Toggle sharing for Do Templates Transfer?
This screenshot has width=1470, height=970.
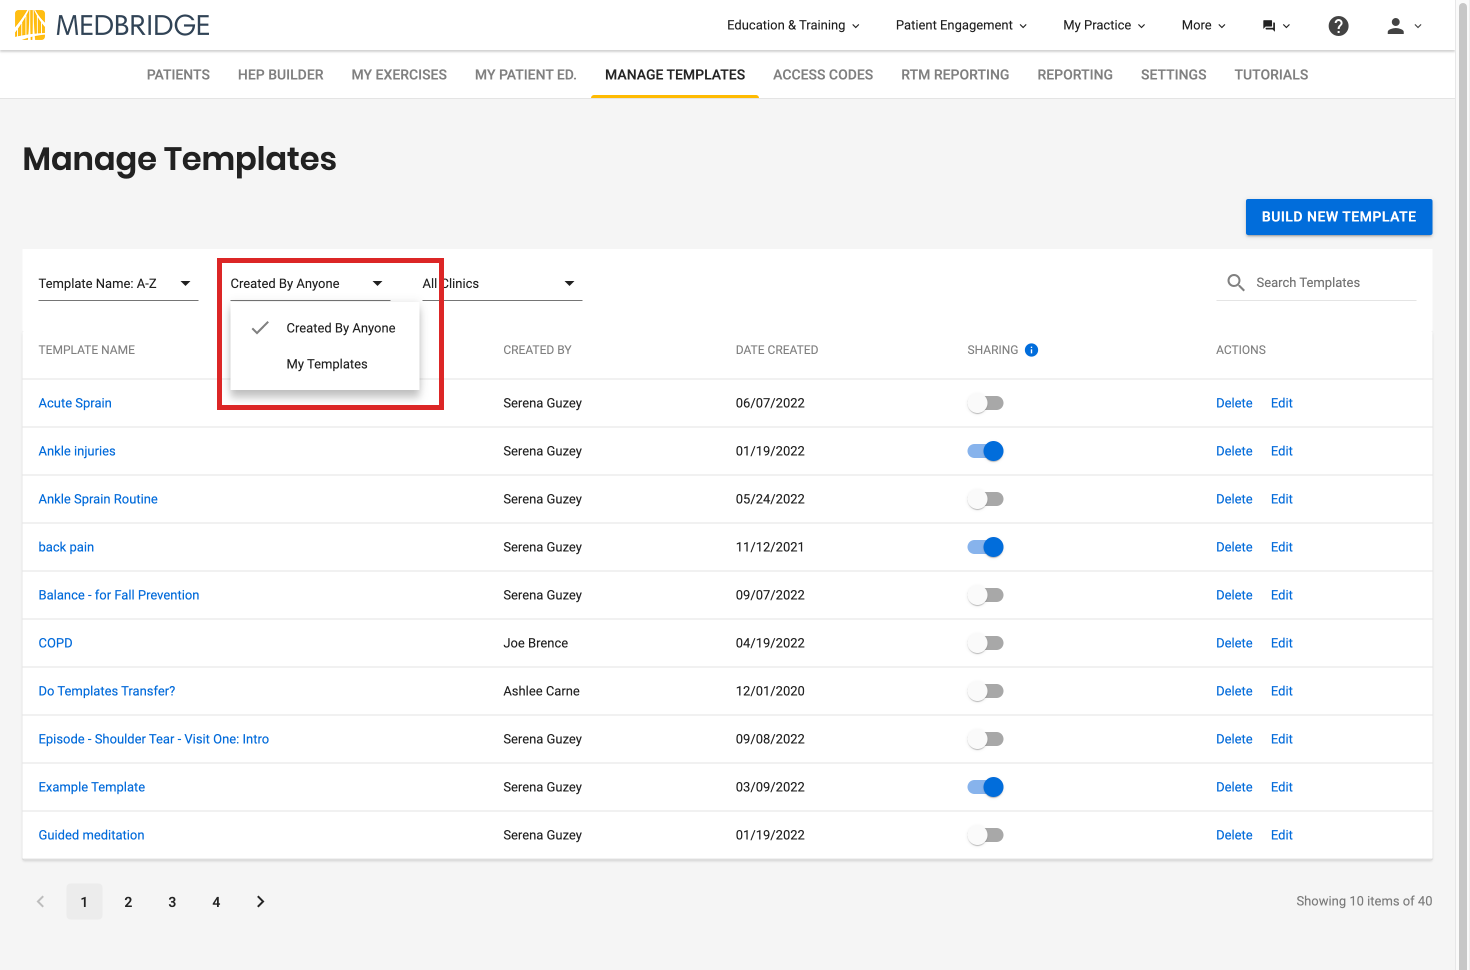985,691
